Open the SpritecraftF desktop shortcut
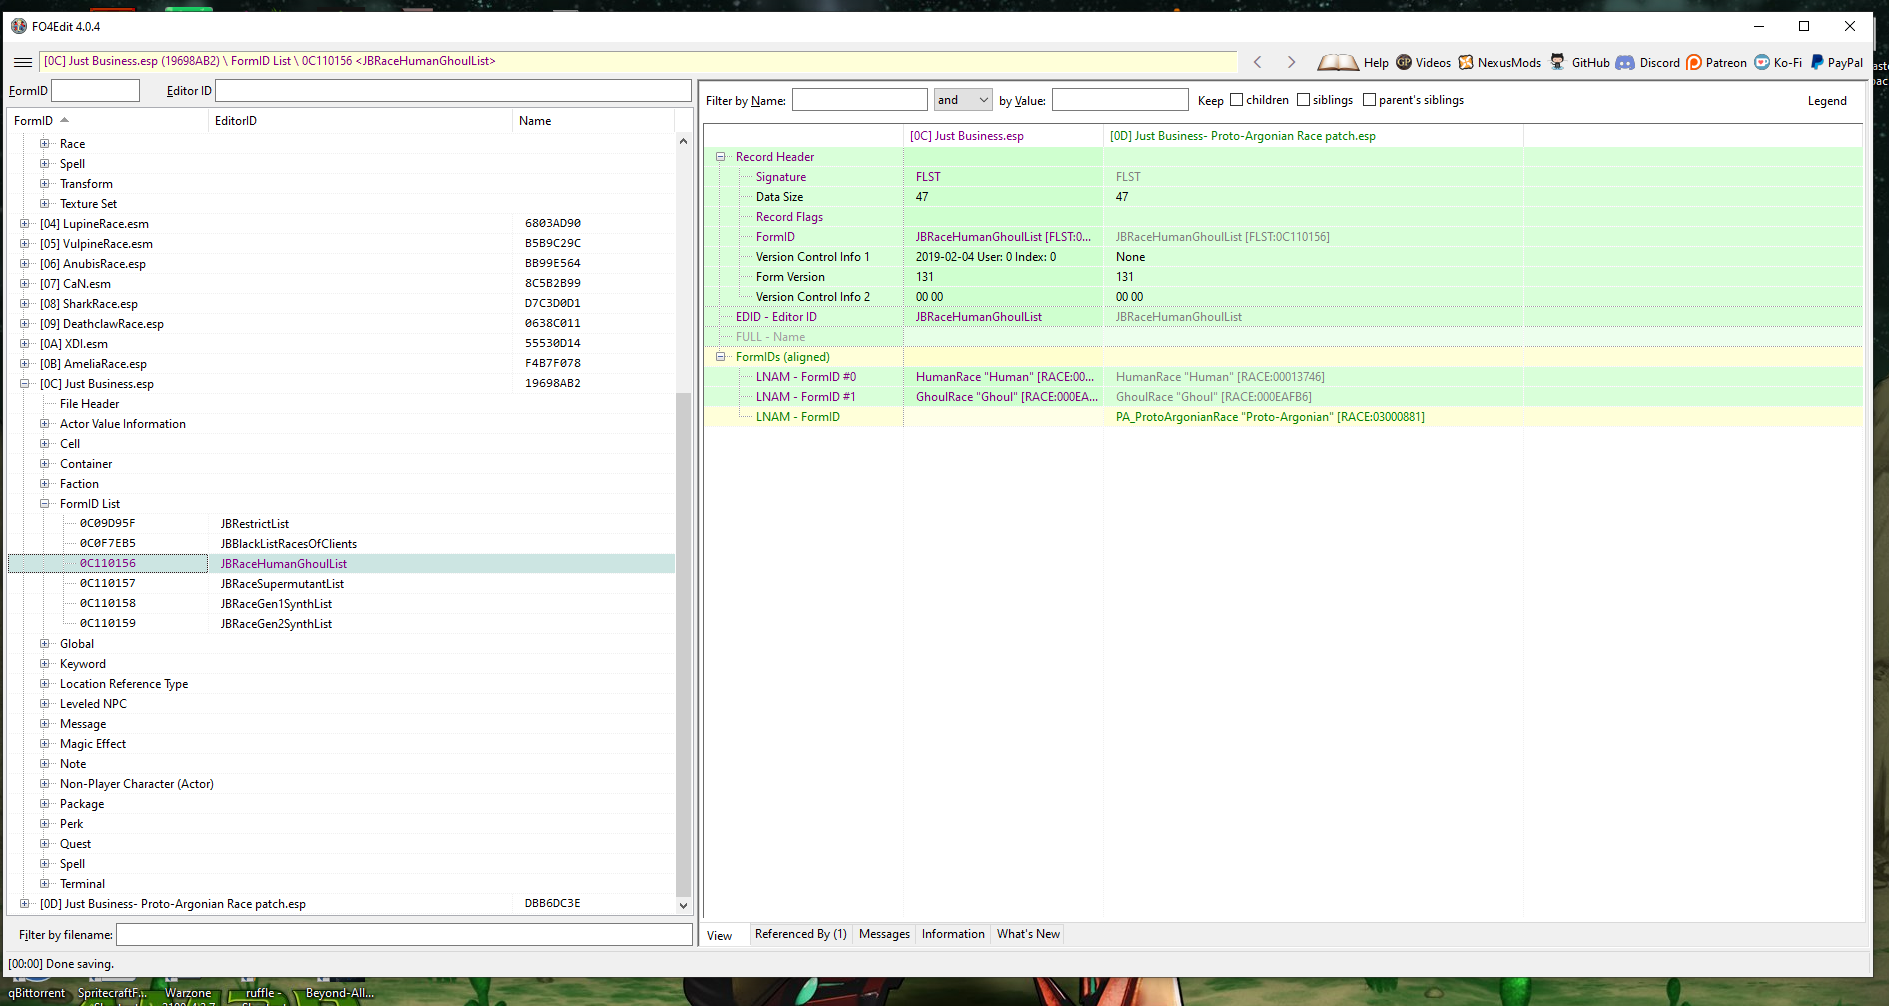1889x1006 pixels. point(112,993)
